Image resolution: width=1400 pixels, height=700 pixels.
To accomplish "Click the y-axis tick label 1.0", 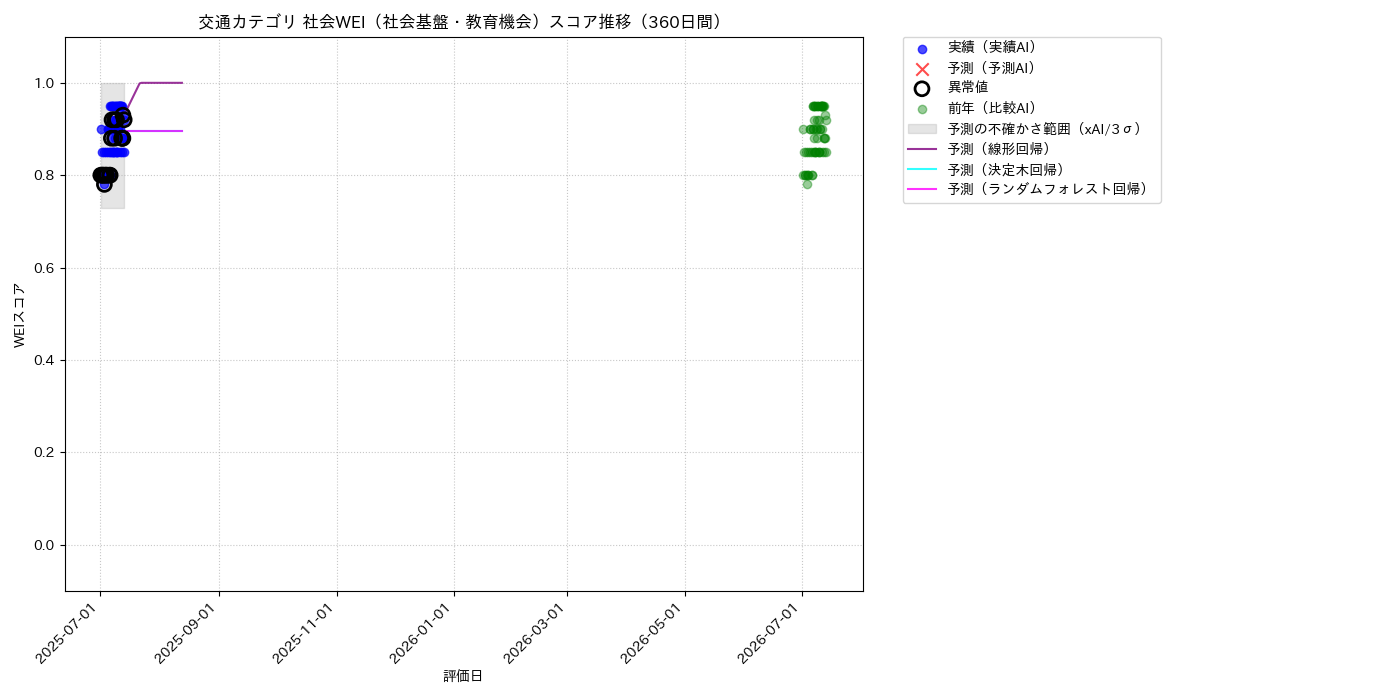I will [43, 83].
